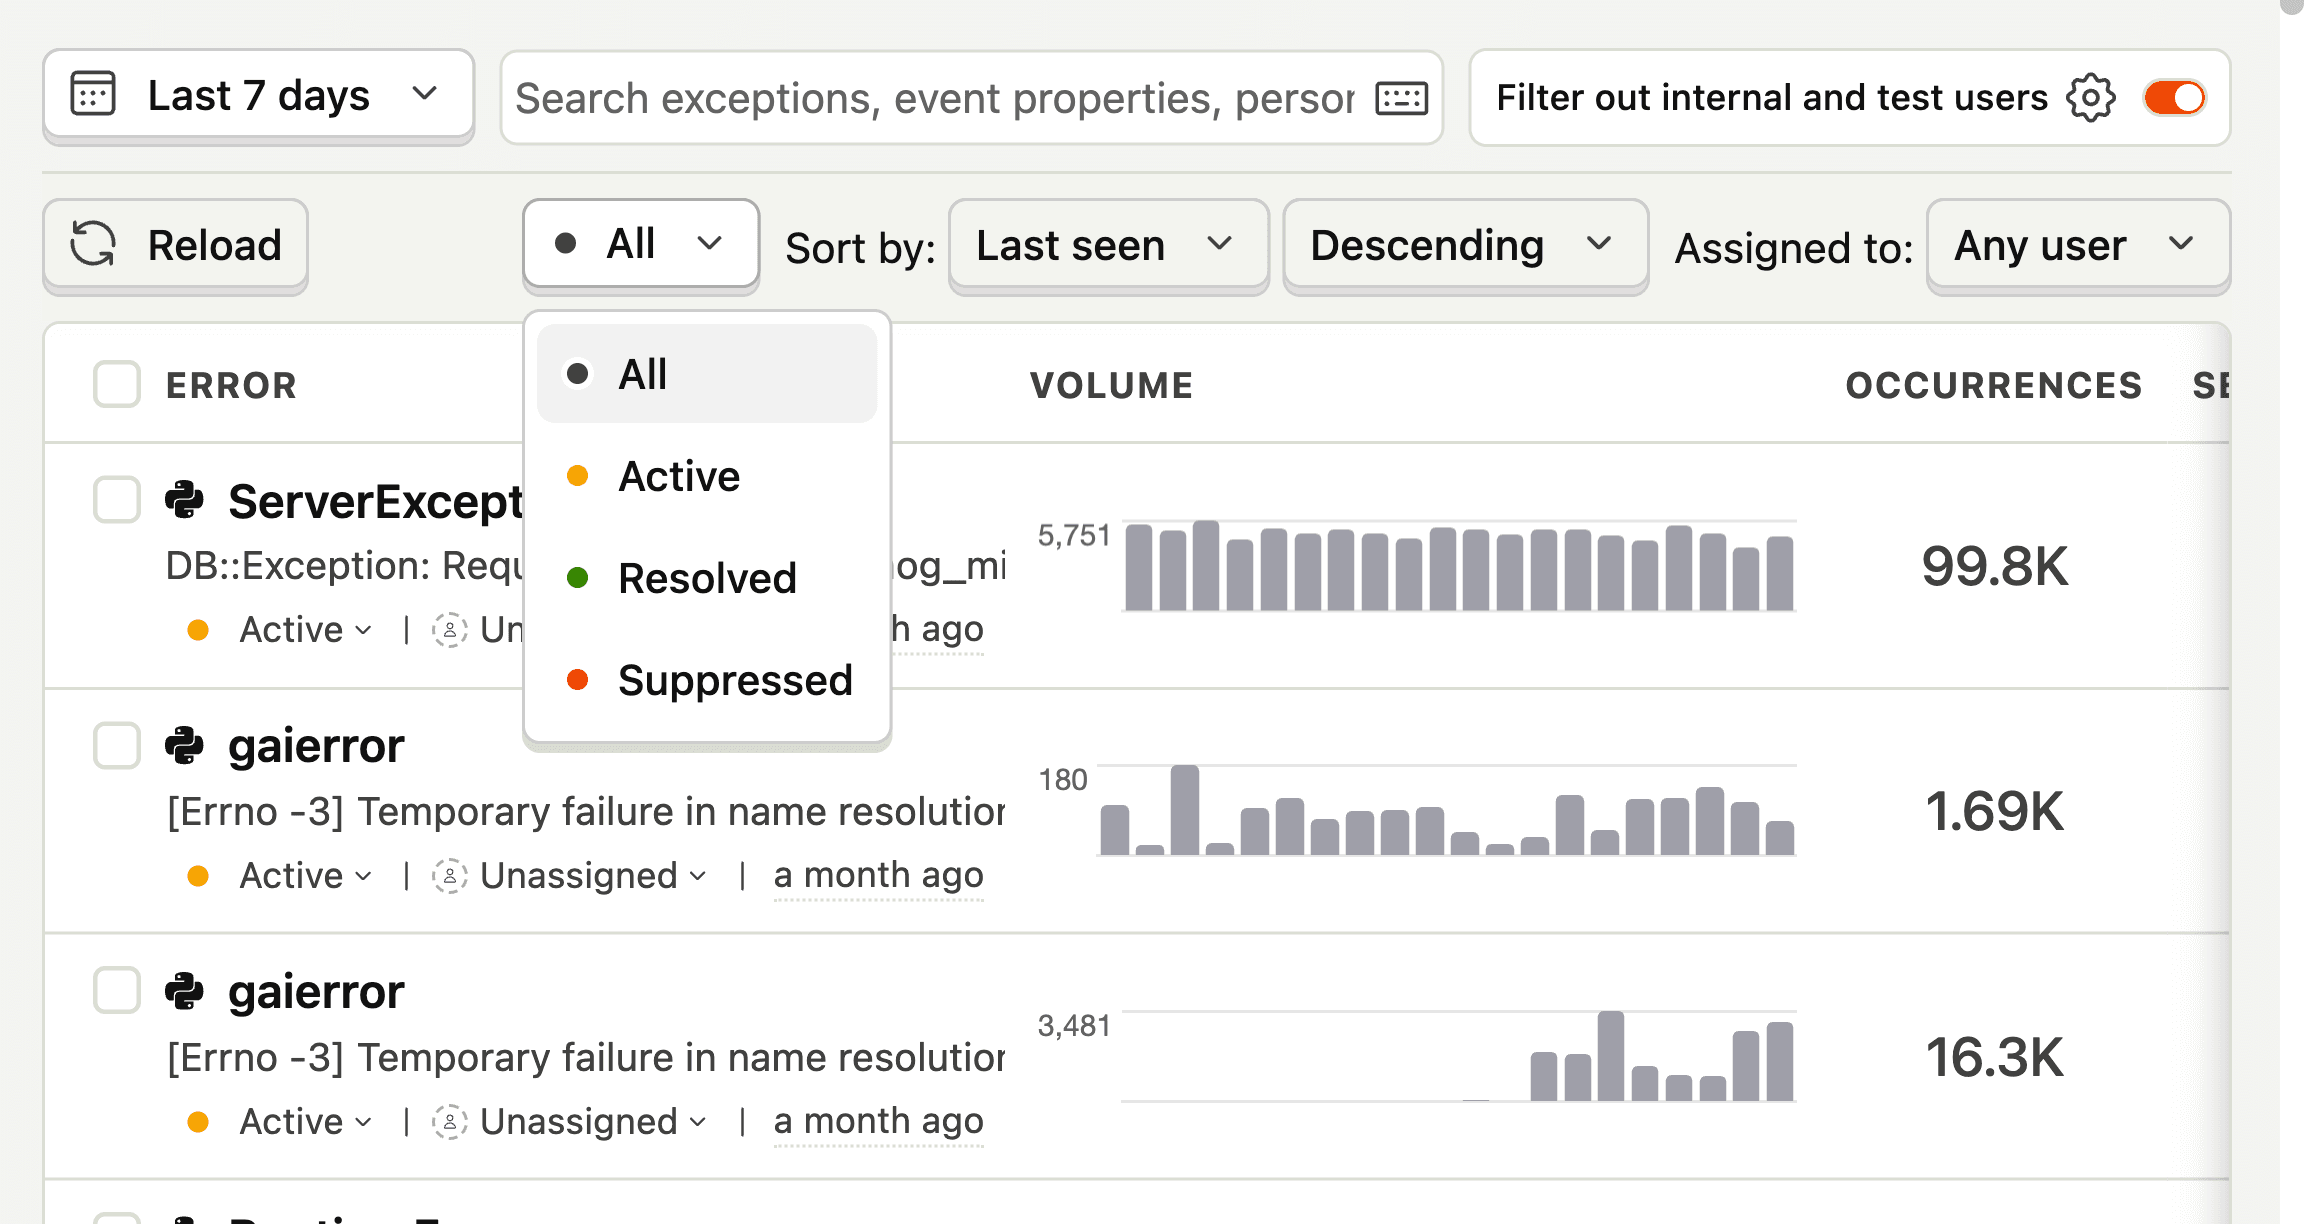Click the calendar icon in date filter
This screenshot has height=1224, width=2304.
[x=93, y=95]
